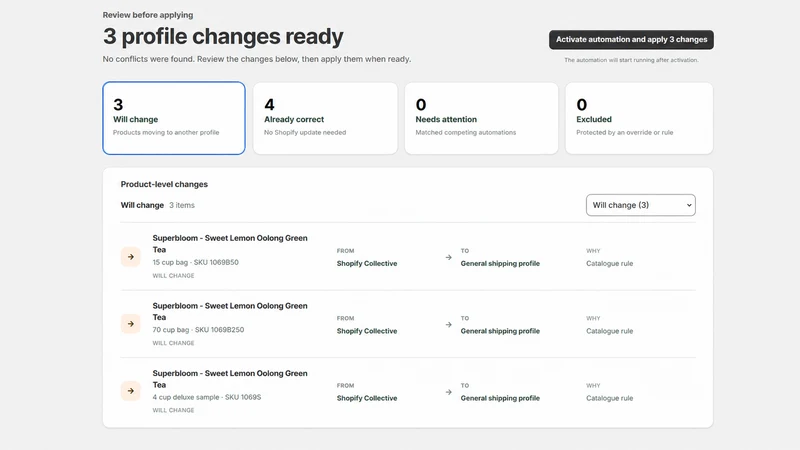Click orange arrow icon for SKU 1069B250 row
The height and width of the screenshot is (450, 800).
coord(131,324)
